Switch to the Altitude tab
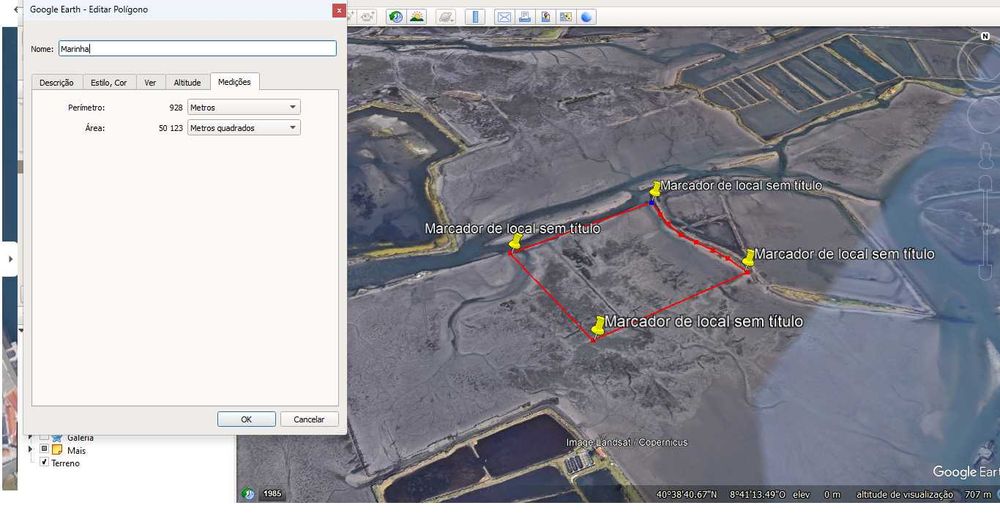The height and width of the screenshot is (527, 1000). coord(188,82)
